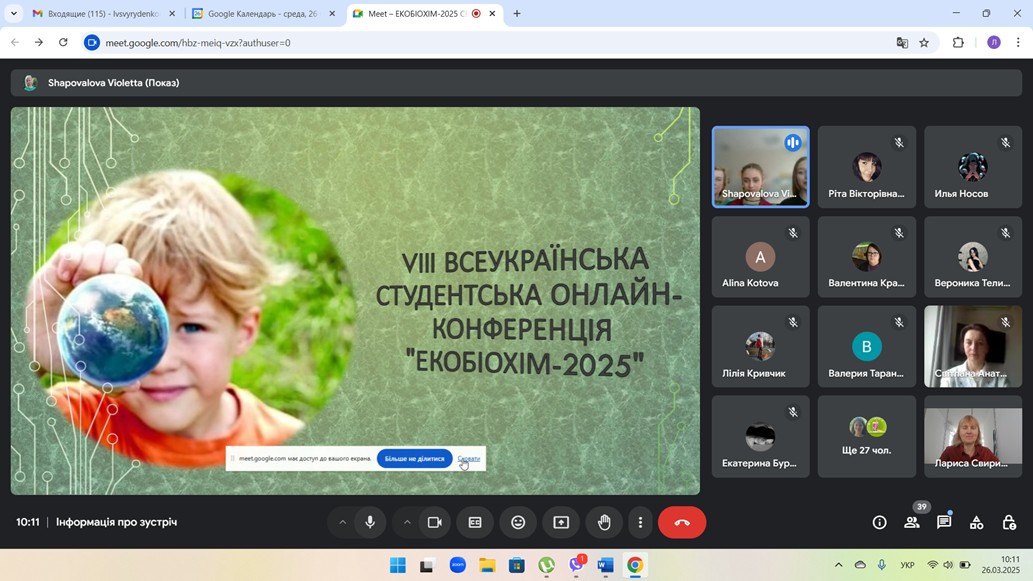Show the participants list with 39 people

pyautogui.click(x=912, y=522)
